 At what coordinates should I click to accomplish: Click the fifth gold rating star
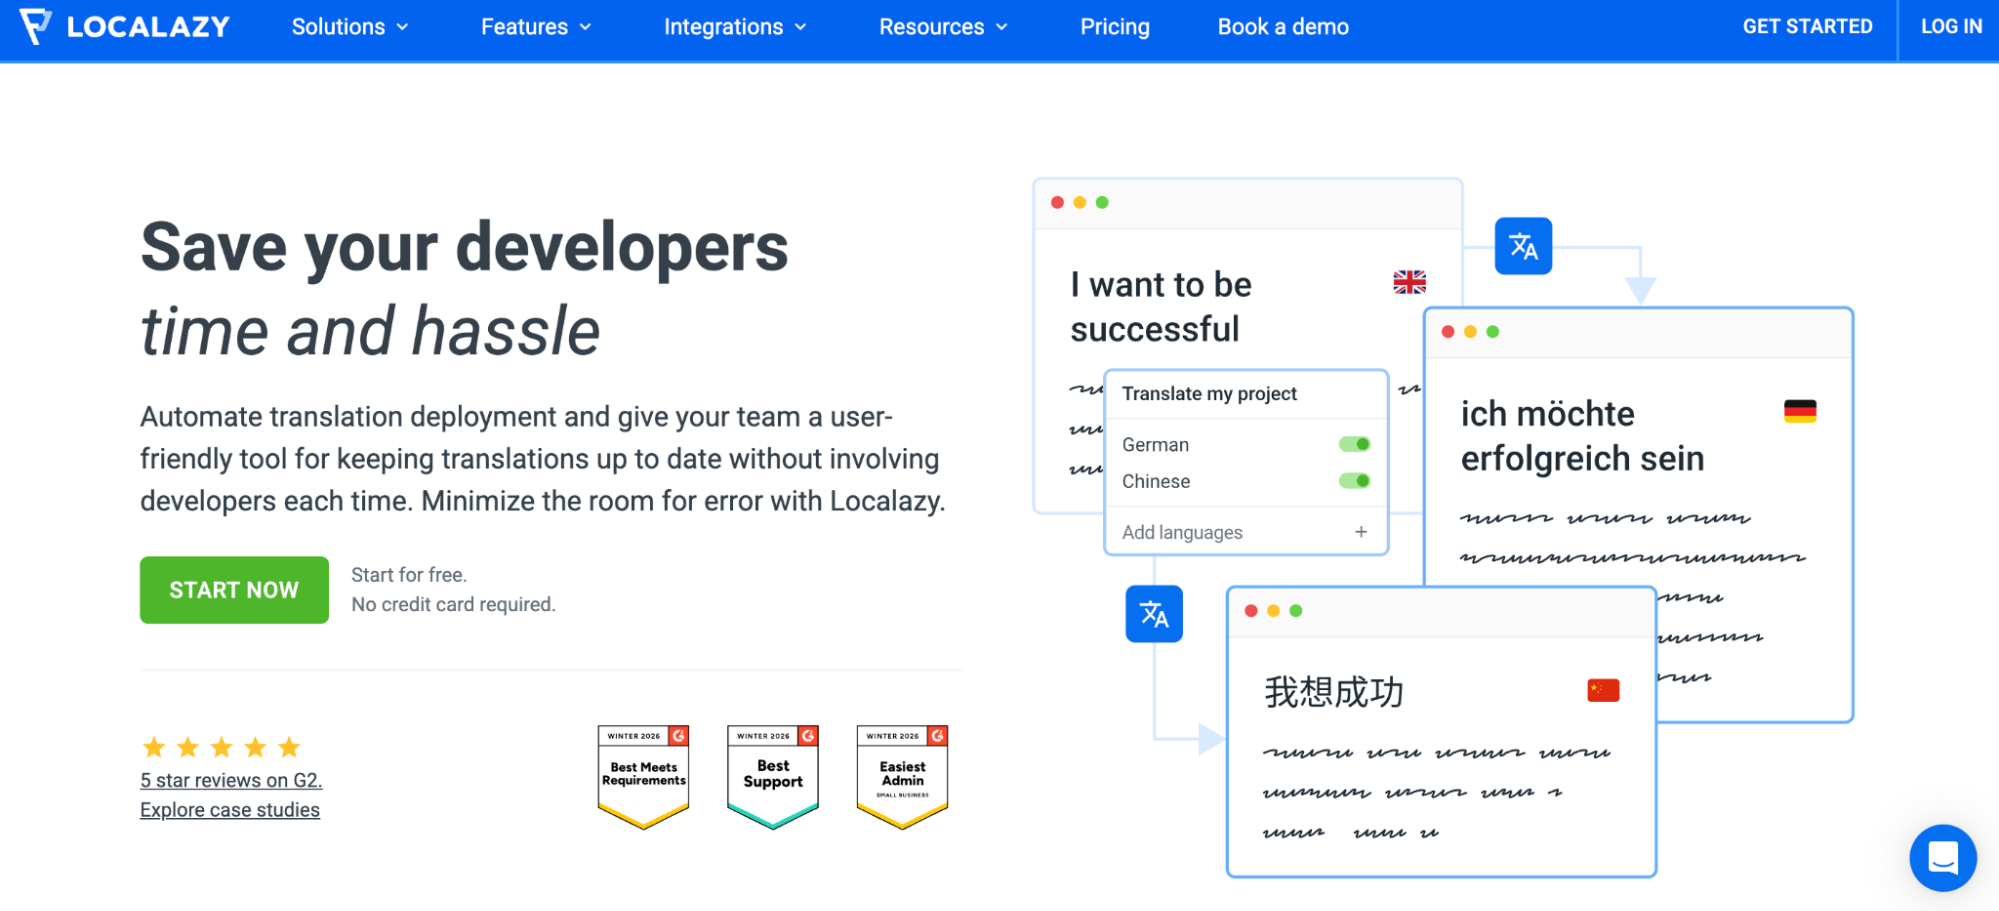pos(289,747)
